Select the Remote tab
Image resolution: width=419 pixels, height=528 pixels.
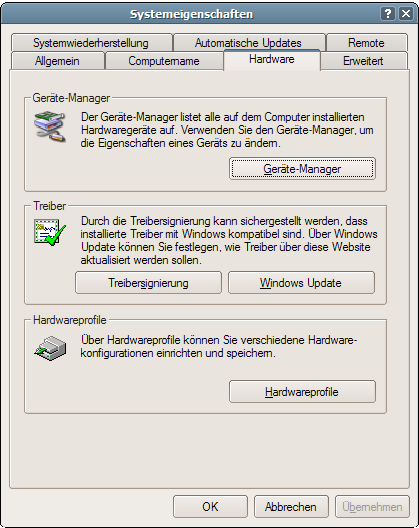366,43
